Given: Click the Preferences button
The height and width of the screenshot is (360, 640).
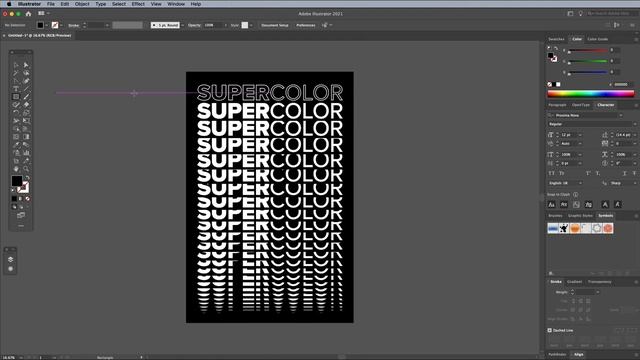Looking at the screenshot, I should tap(306, 25).
